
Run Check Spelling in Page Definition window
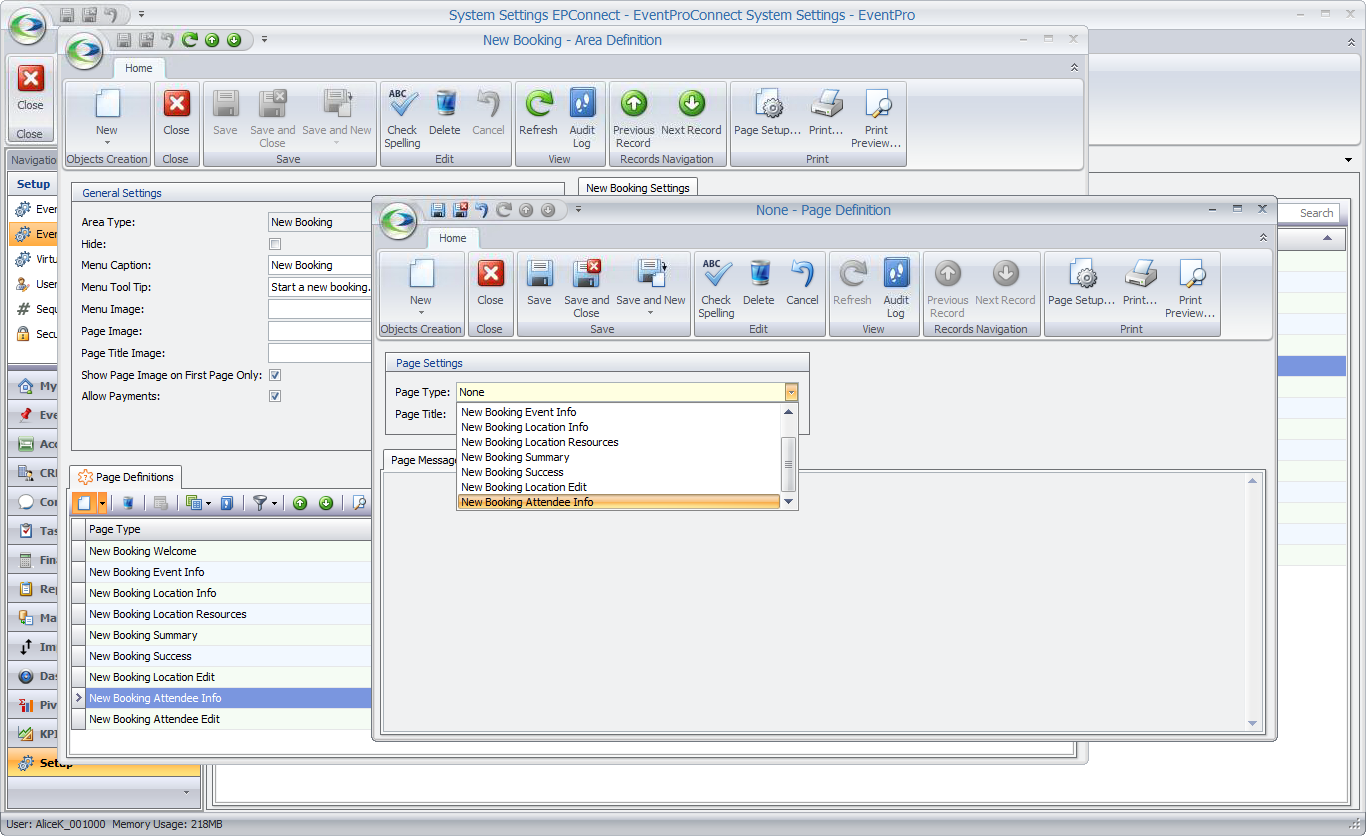(716, 288)
